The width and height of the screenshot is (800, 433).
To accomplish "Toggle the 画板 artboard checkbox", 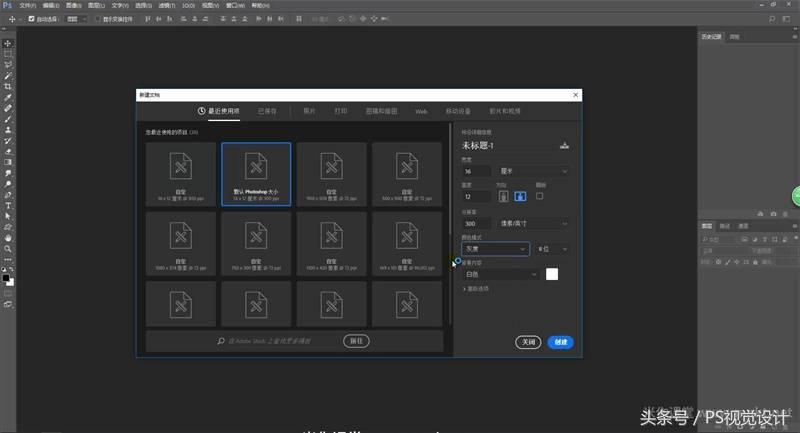I will click(x=540, y=196).
